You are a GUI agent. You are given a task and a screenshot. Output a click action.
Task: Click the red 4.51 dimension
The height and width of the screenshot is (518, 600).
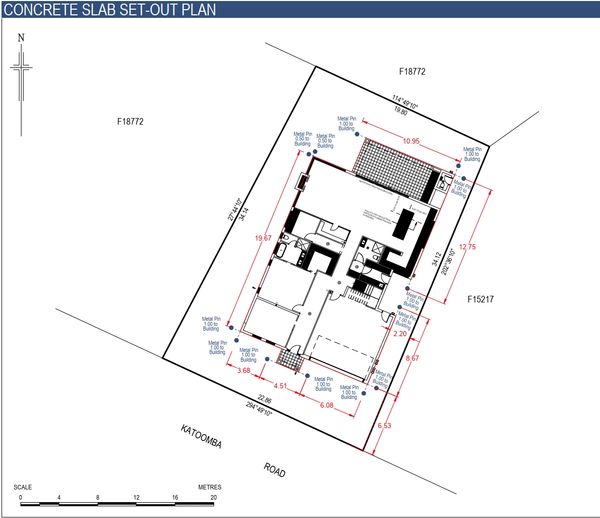click(x=280, y=386)
